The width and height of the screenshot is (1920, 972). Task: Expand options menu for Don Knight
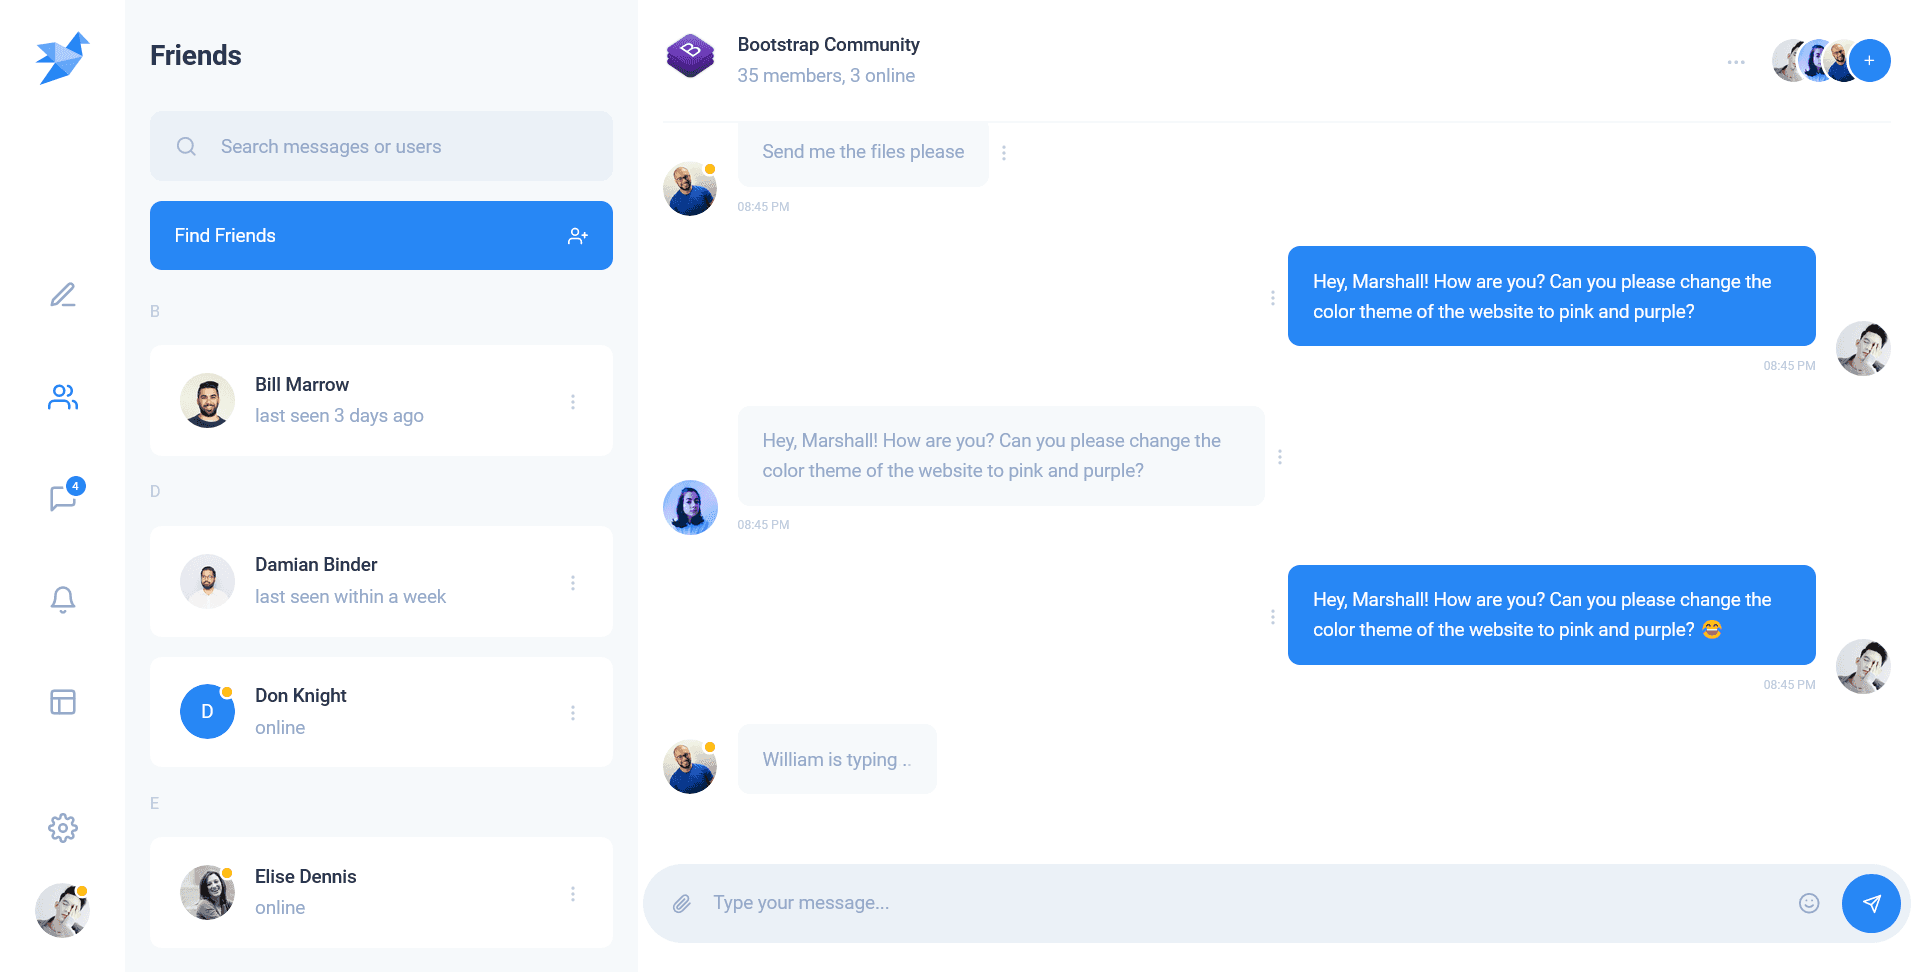click(x=573, y=712)
